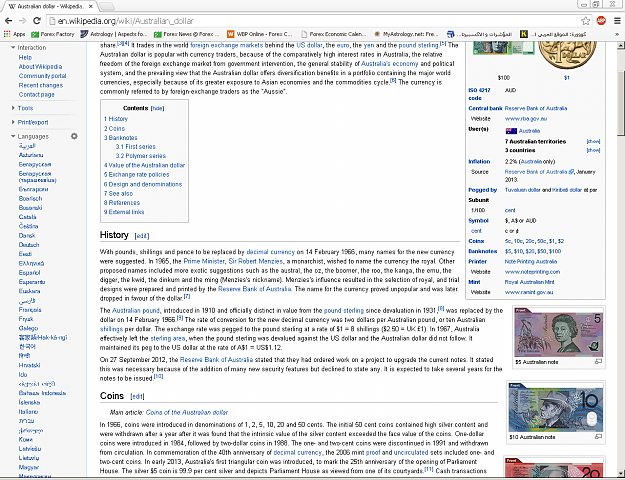Open MyAstrology.net bookmark
Image resolution: width=625 pixels, height=480 pixels.
pos(406,34)
